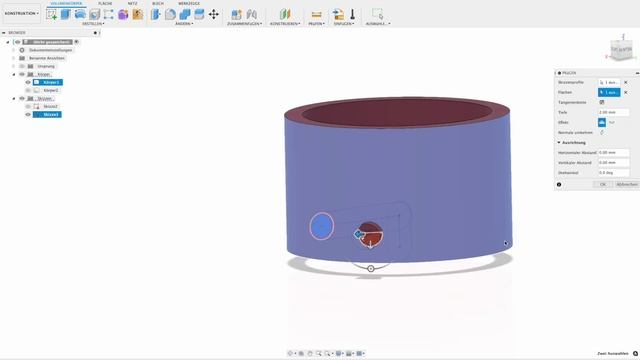640x360 pixels.
Task: Click the Drehwinkel input field
Action: click(613, 173)
